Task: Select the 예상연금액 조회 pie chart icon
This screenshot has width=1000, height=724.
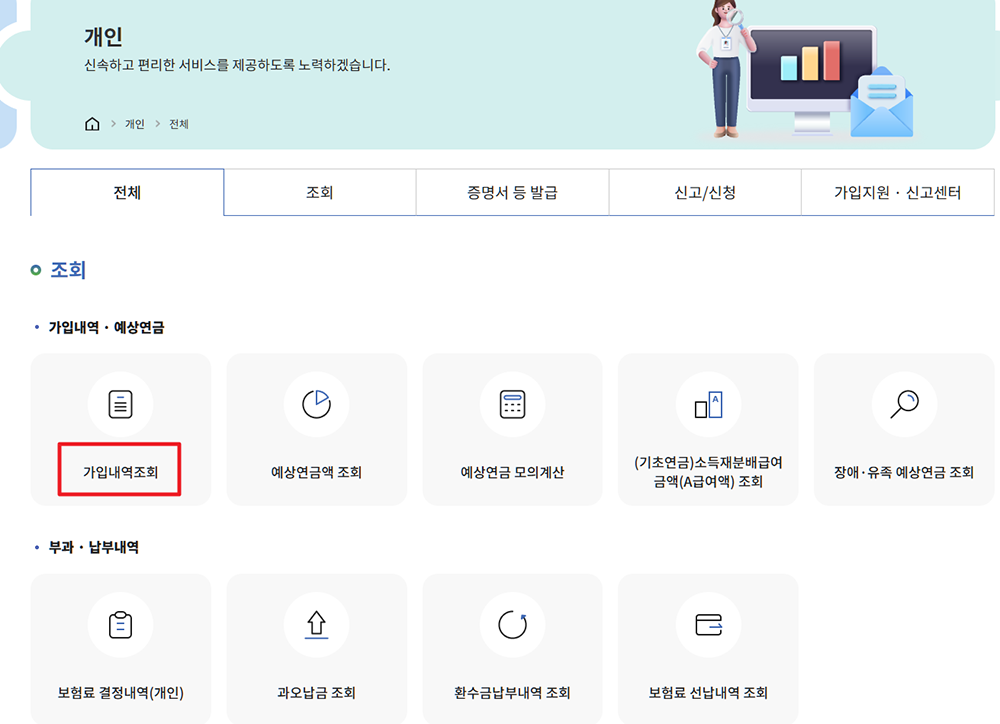Action: [316, 405]
